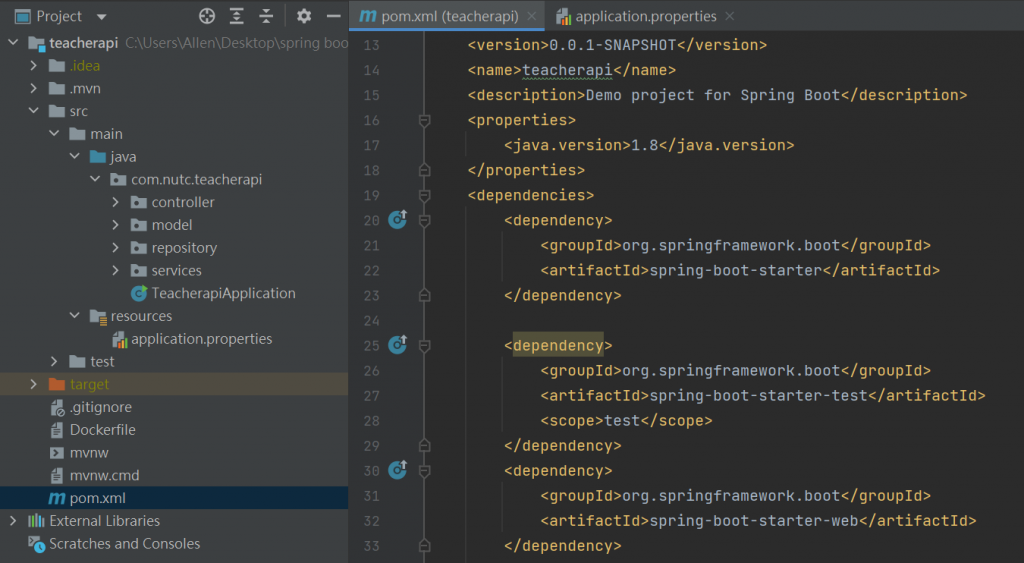This screenshot has height=563, width=1024.
Task: Click the orange target folder icon
Action: pyautogui.click(x=57, y=384)
